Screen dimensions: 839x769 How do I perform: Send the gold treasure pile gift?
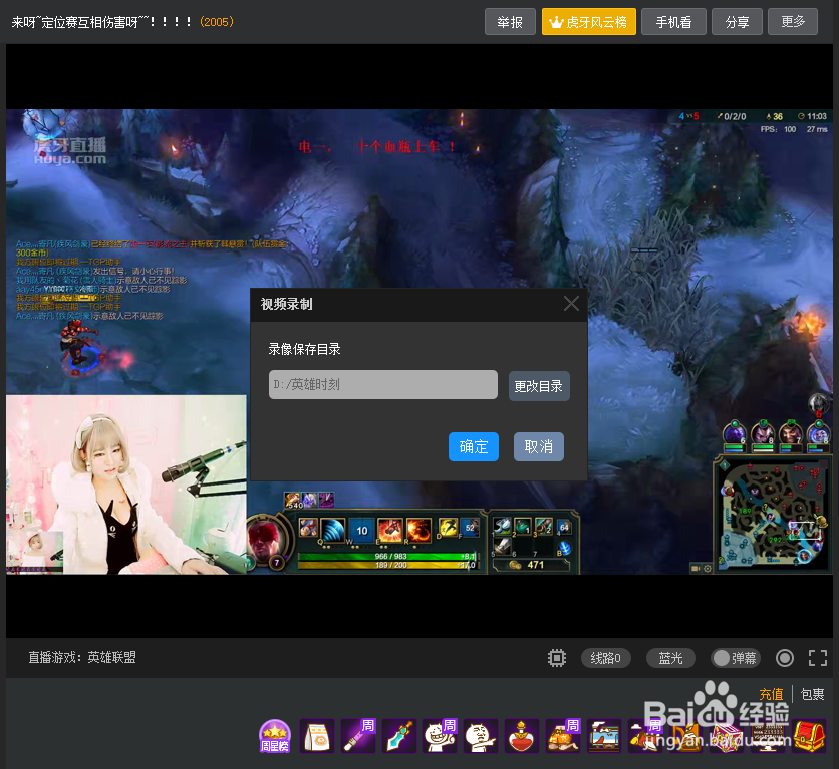pyautogui.click(x=563, y=736)
